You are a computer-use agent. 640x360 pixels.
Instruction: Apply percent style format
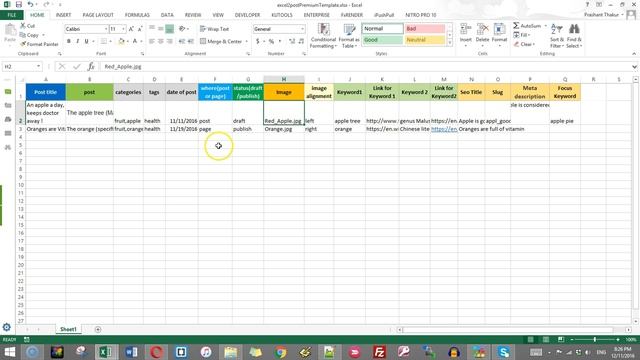[x=271, y=41]
